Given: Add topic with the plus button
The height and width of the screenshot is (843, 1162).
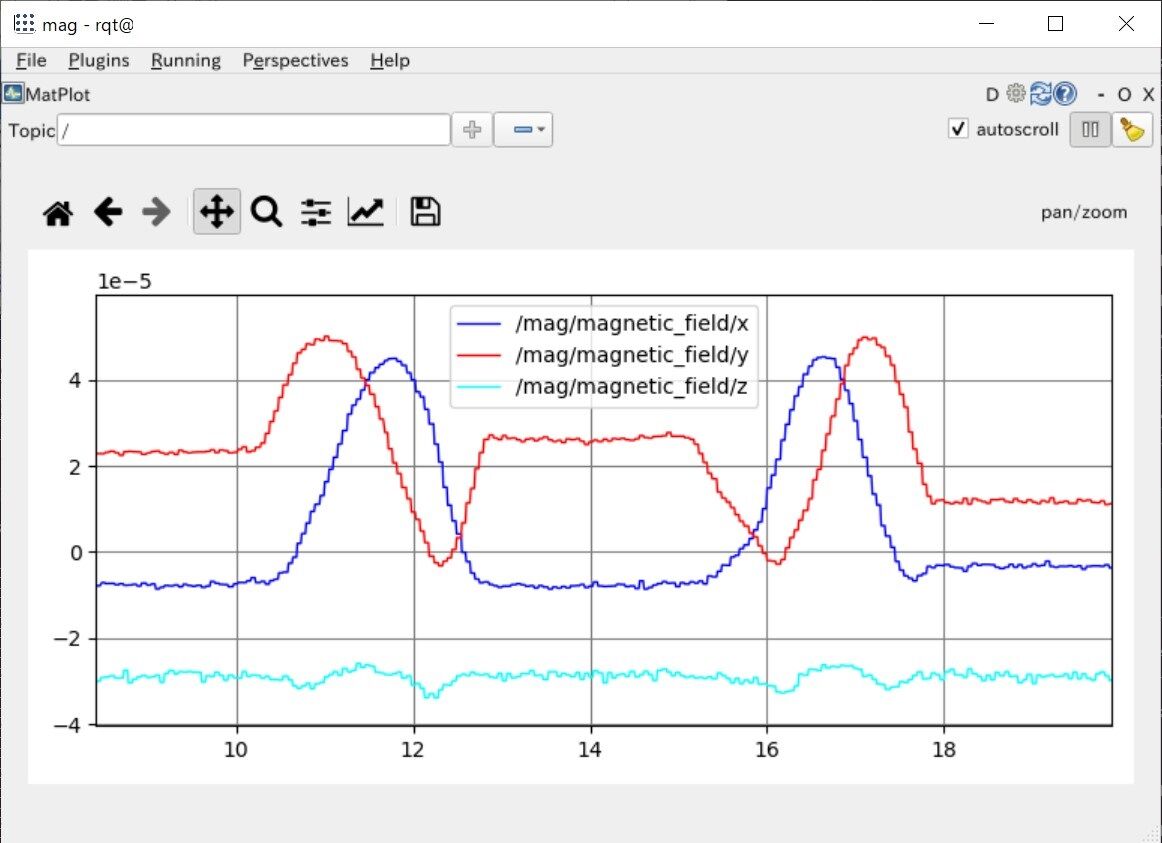Looking at the screenshot, I should coord(472,130).
